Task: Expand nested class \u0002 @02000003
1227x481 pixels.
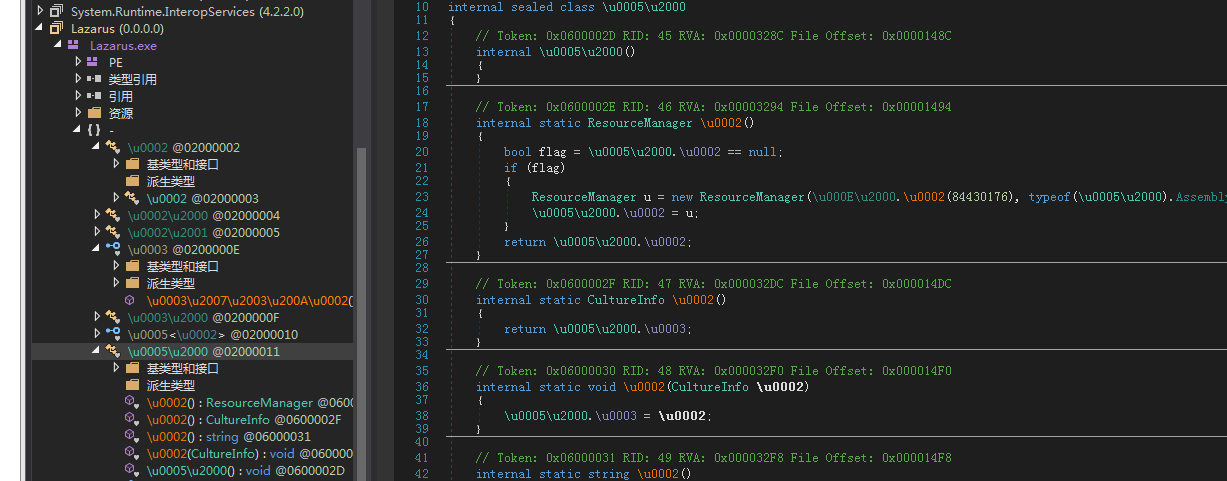Action: click(116, 198)
